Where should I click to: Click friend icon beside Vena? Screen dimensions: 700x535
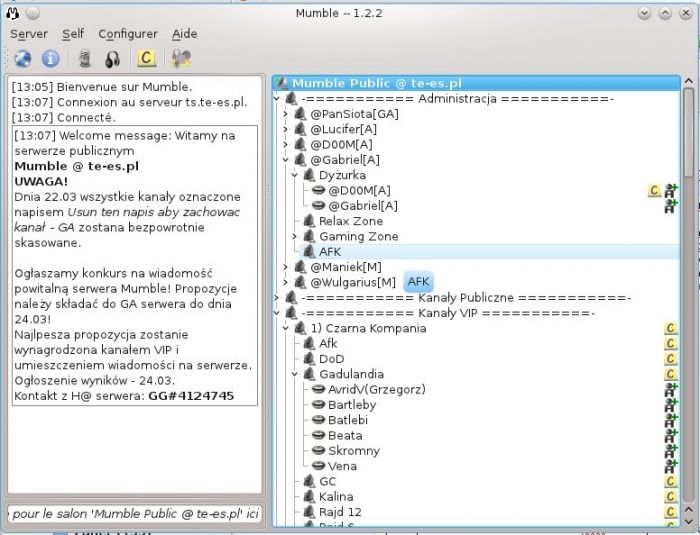coord(671,466)
